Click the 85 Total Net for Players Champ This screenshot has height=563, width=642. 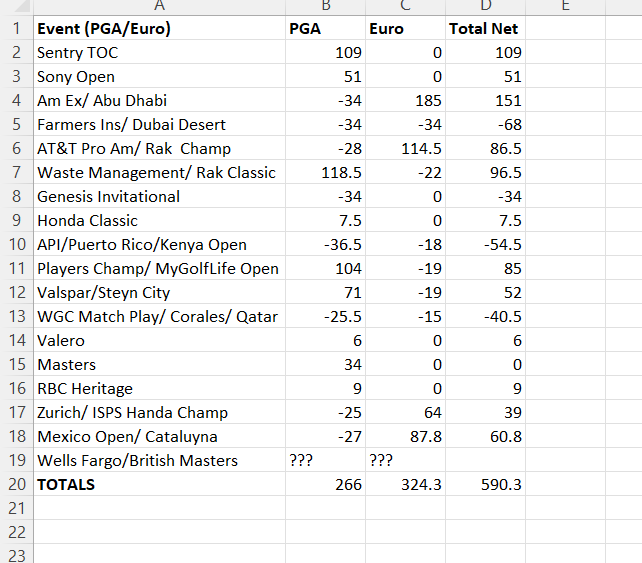click(485, 268)
